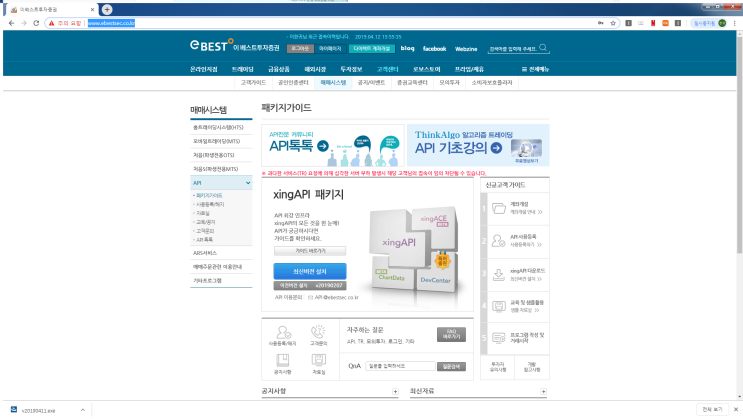
Task: Click the key icon in address bar
Action: 600,23
